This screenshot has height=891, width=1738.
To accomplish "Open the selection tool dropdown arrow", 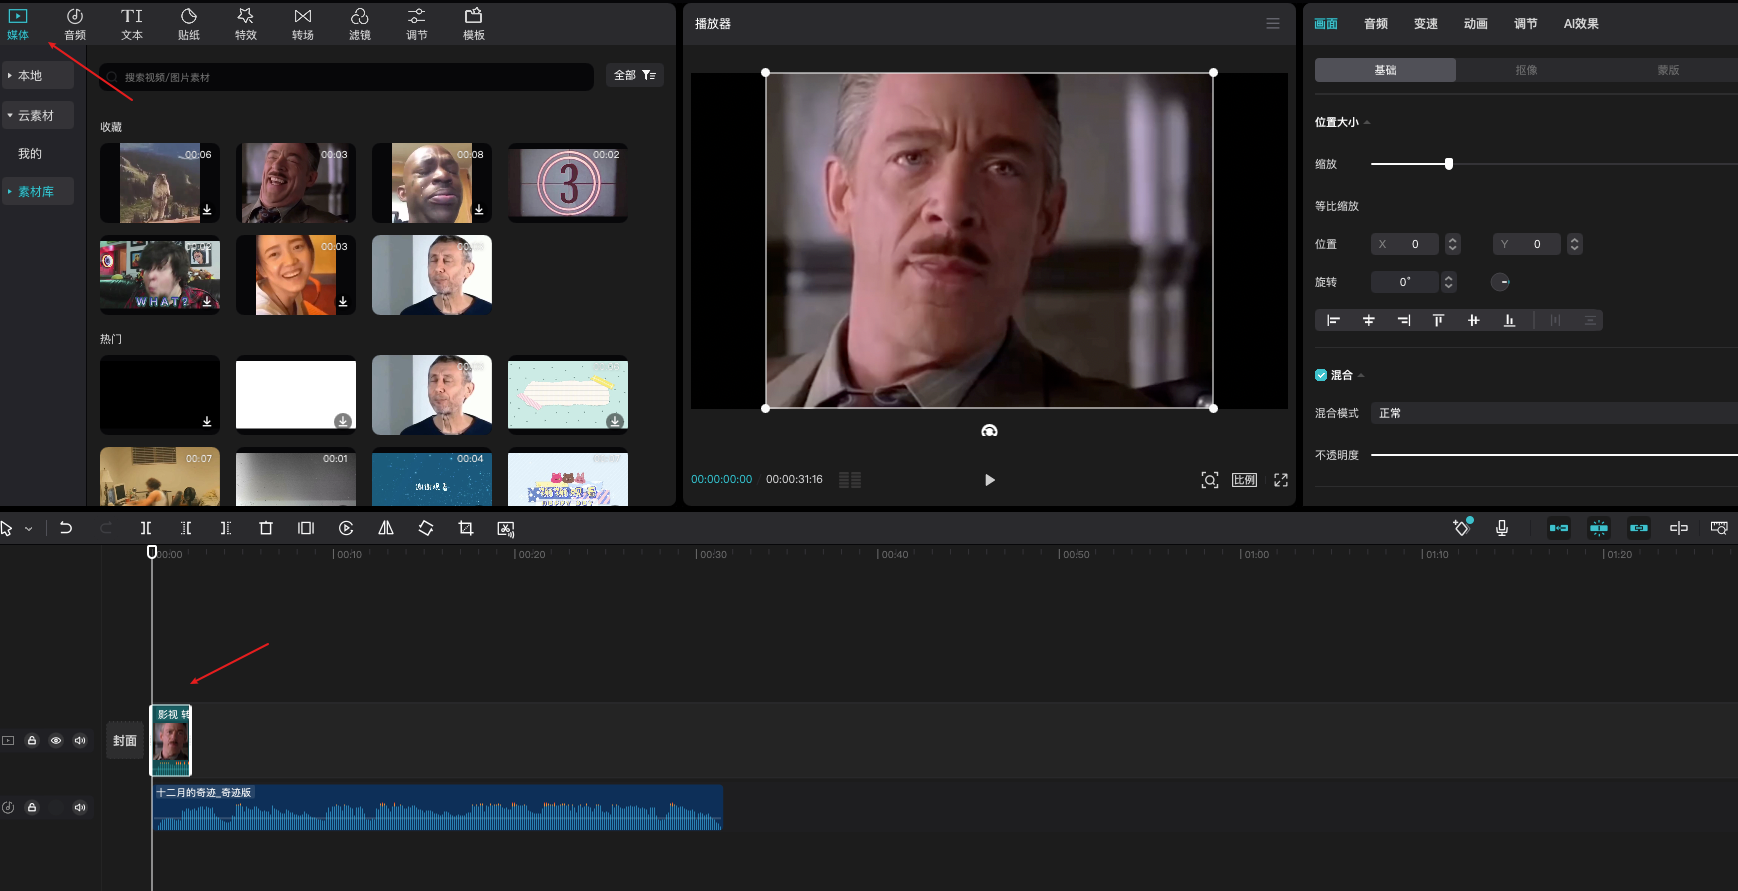I will click(x=29, y=529).
